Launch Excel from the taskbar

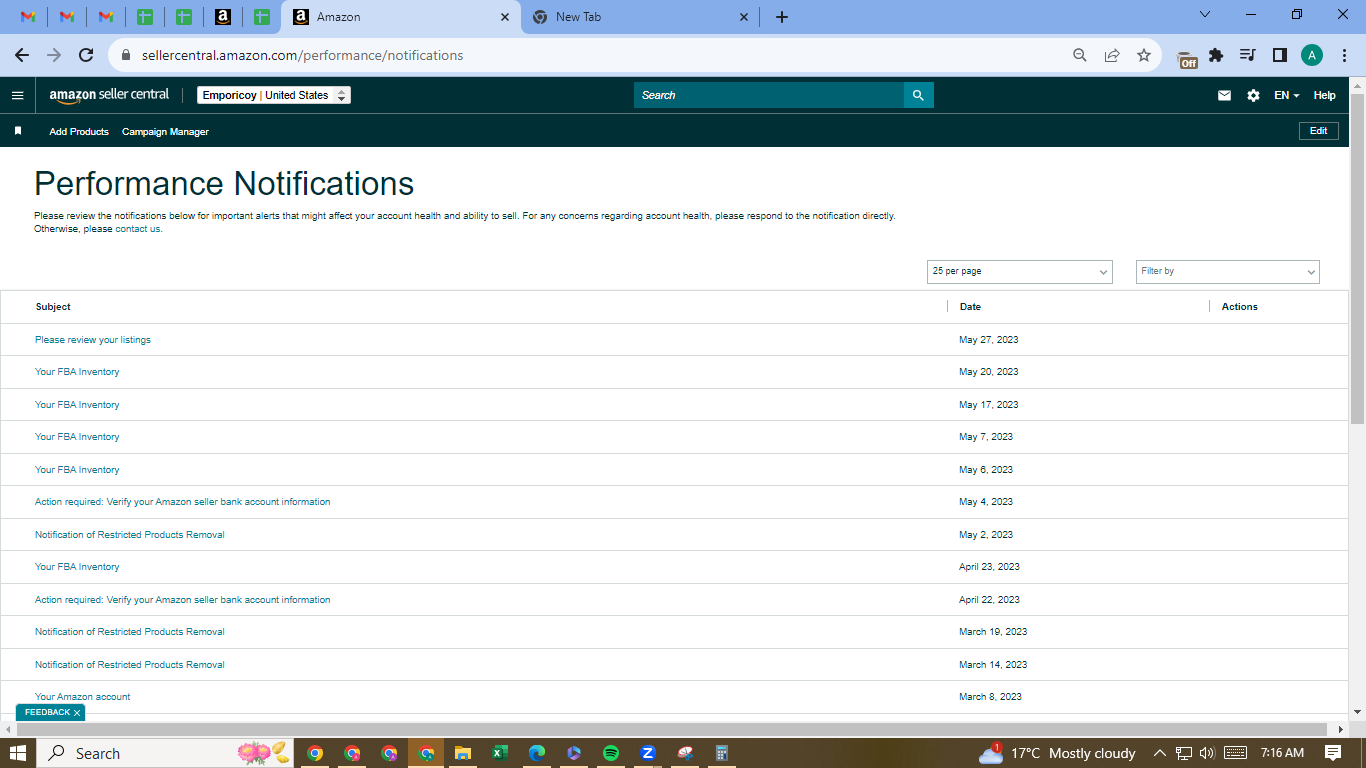[x=500, y=753]
